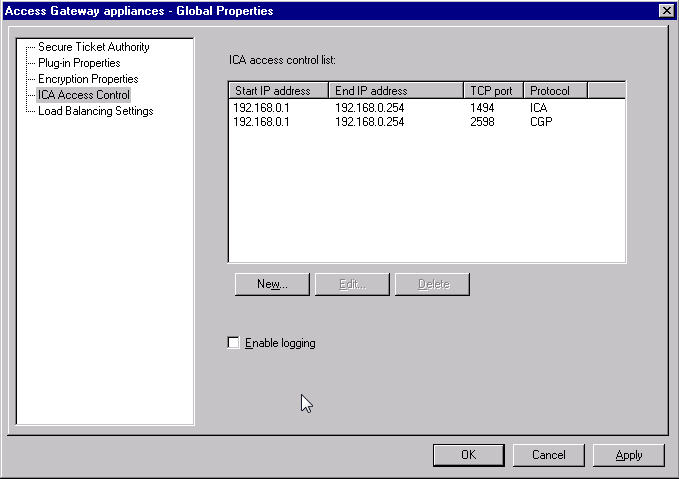679x479 pixels.
Task: Open Plug-in Properties in the tree
Action: coord(79,63)
